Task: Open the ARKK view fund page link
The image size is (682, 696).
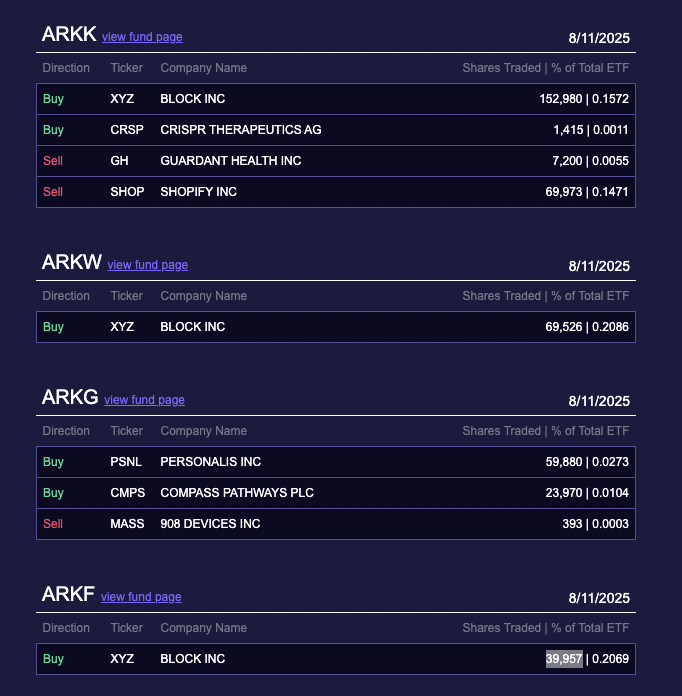Action: click(142, 37)
